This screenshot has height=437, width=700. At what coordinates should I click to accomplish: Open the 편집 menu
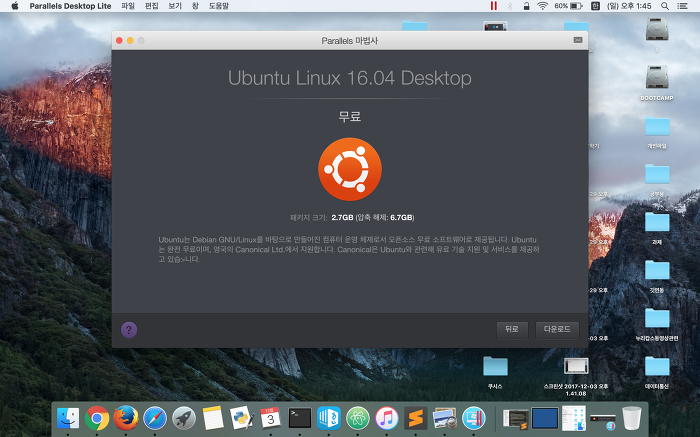click(152, 6)
